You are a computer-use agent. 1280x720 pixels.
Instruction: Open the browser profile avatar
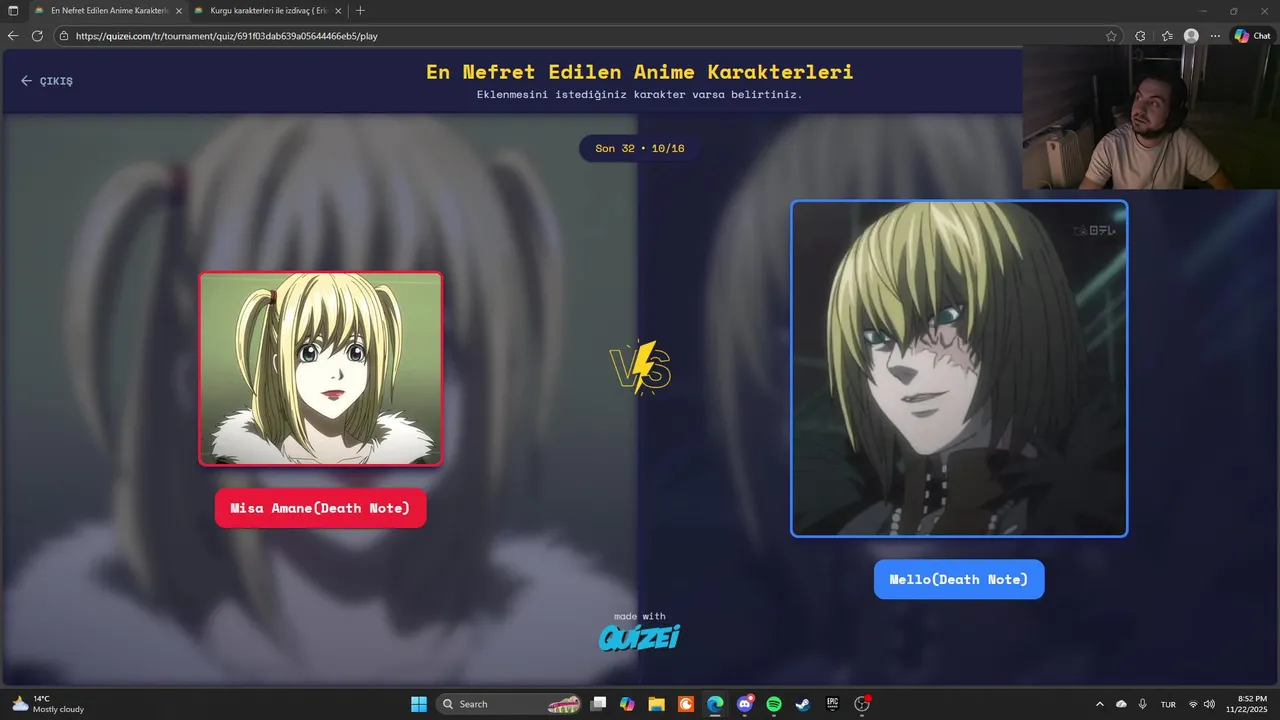point(1191,36)
